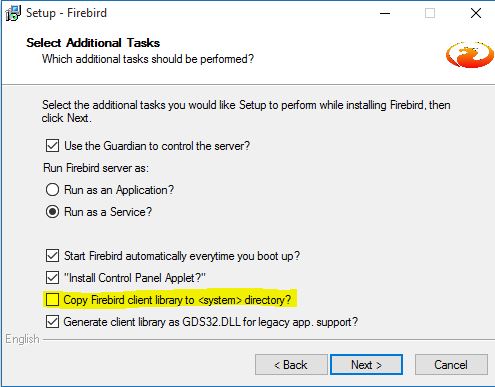Click the English language label
The image size is (495, 387).
point(22,339)
